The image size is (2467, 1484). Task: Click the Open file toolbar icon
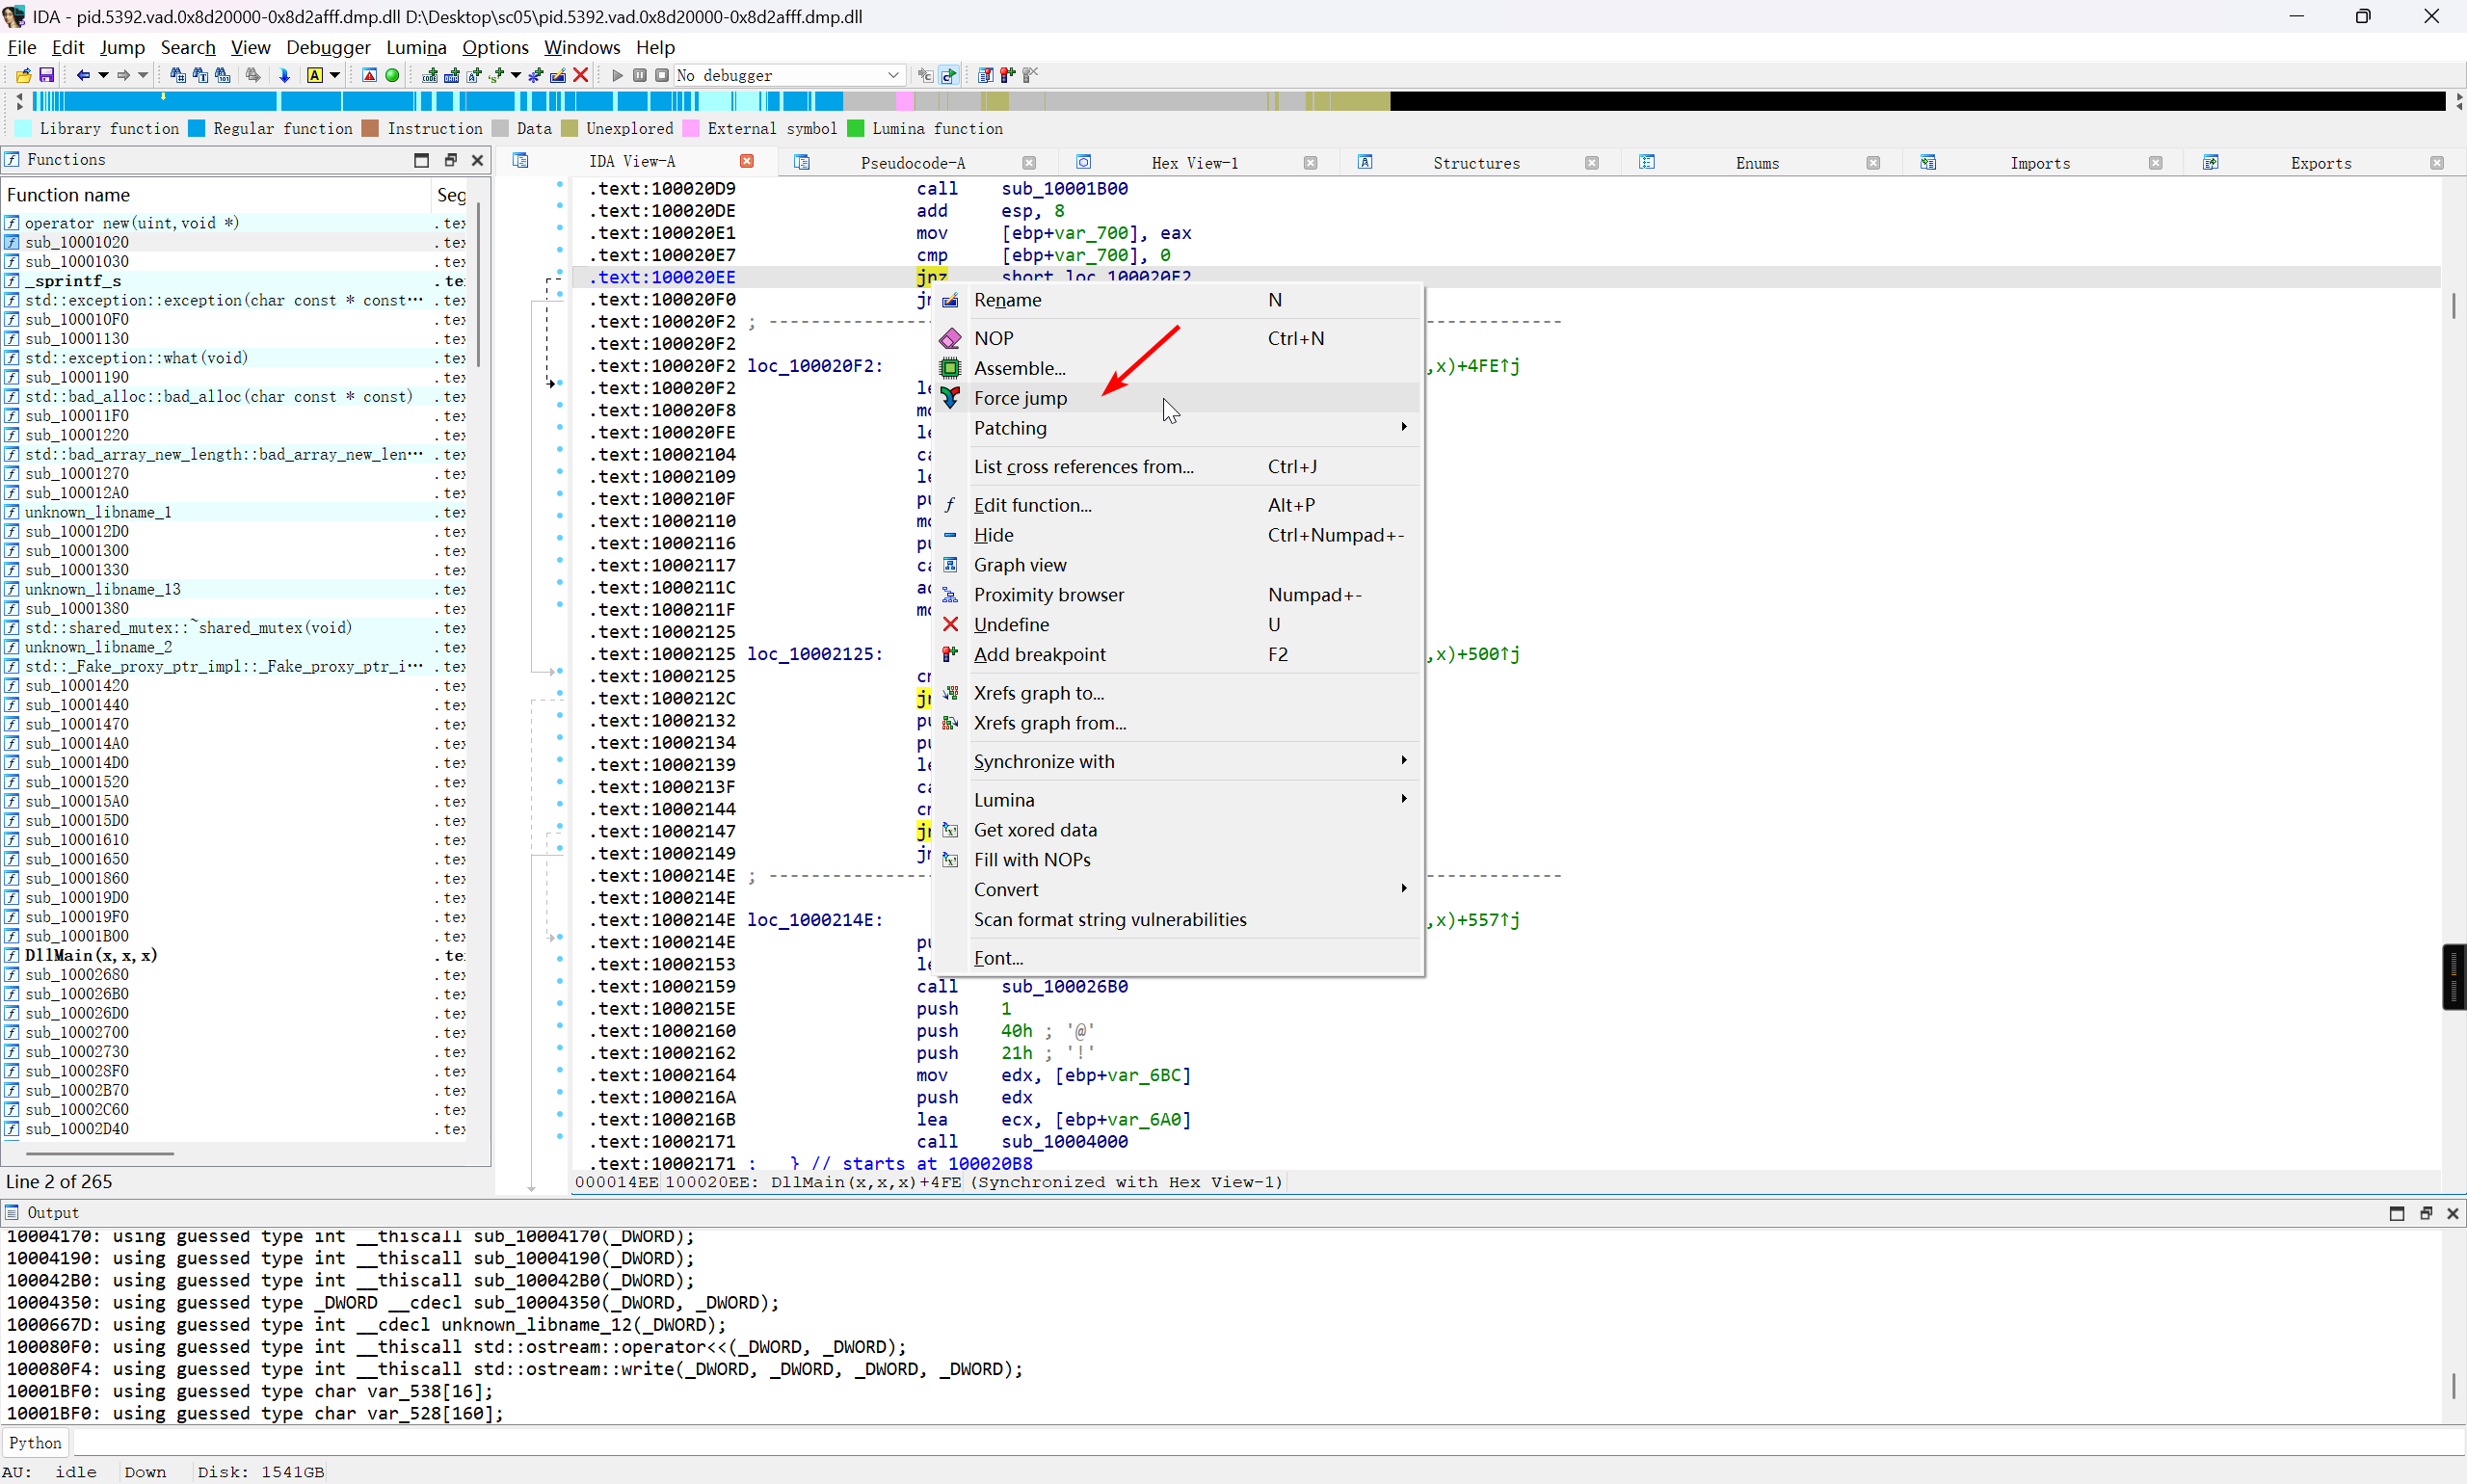pyautogui.click(x=23, y=75)
